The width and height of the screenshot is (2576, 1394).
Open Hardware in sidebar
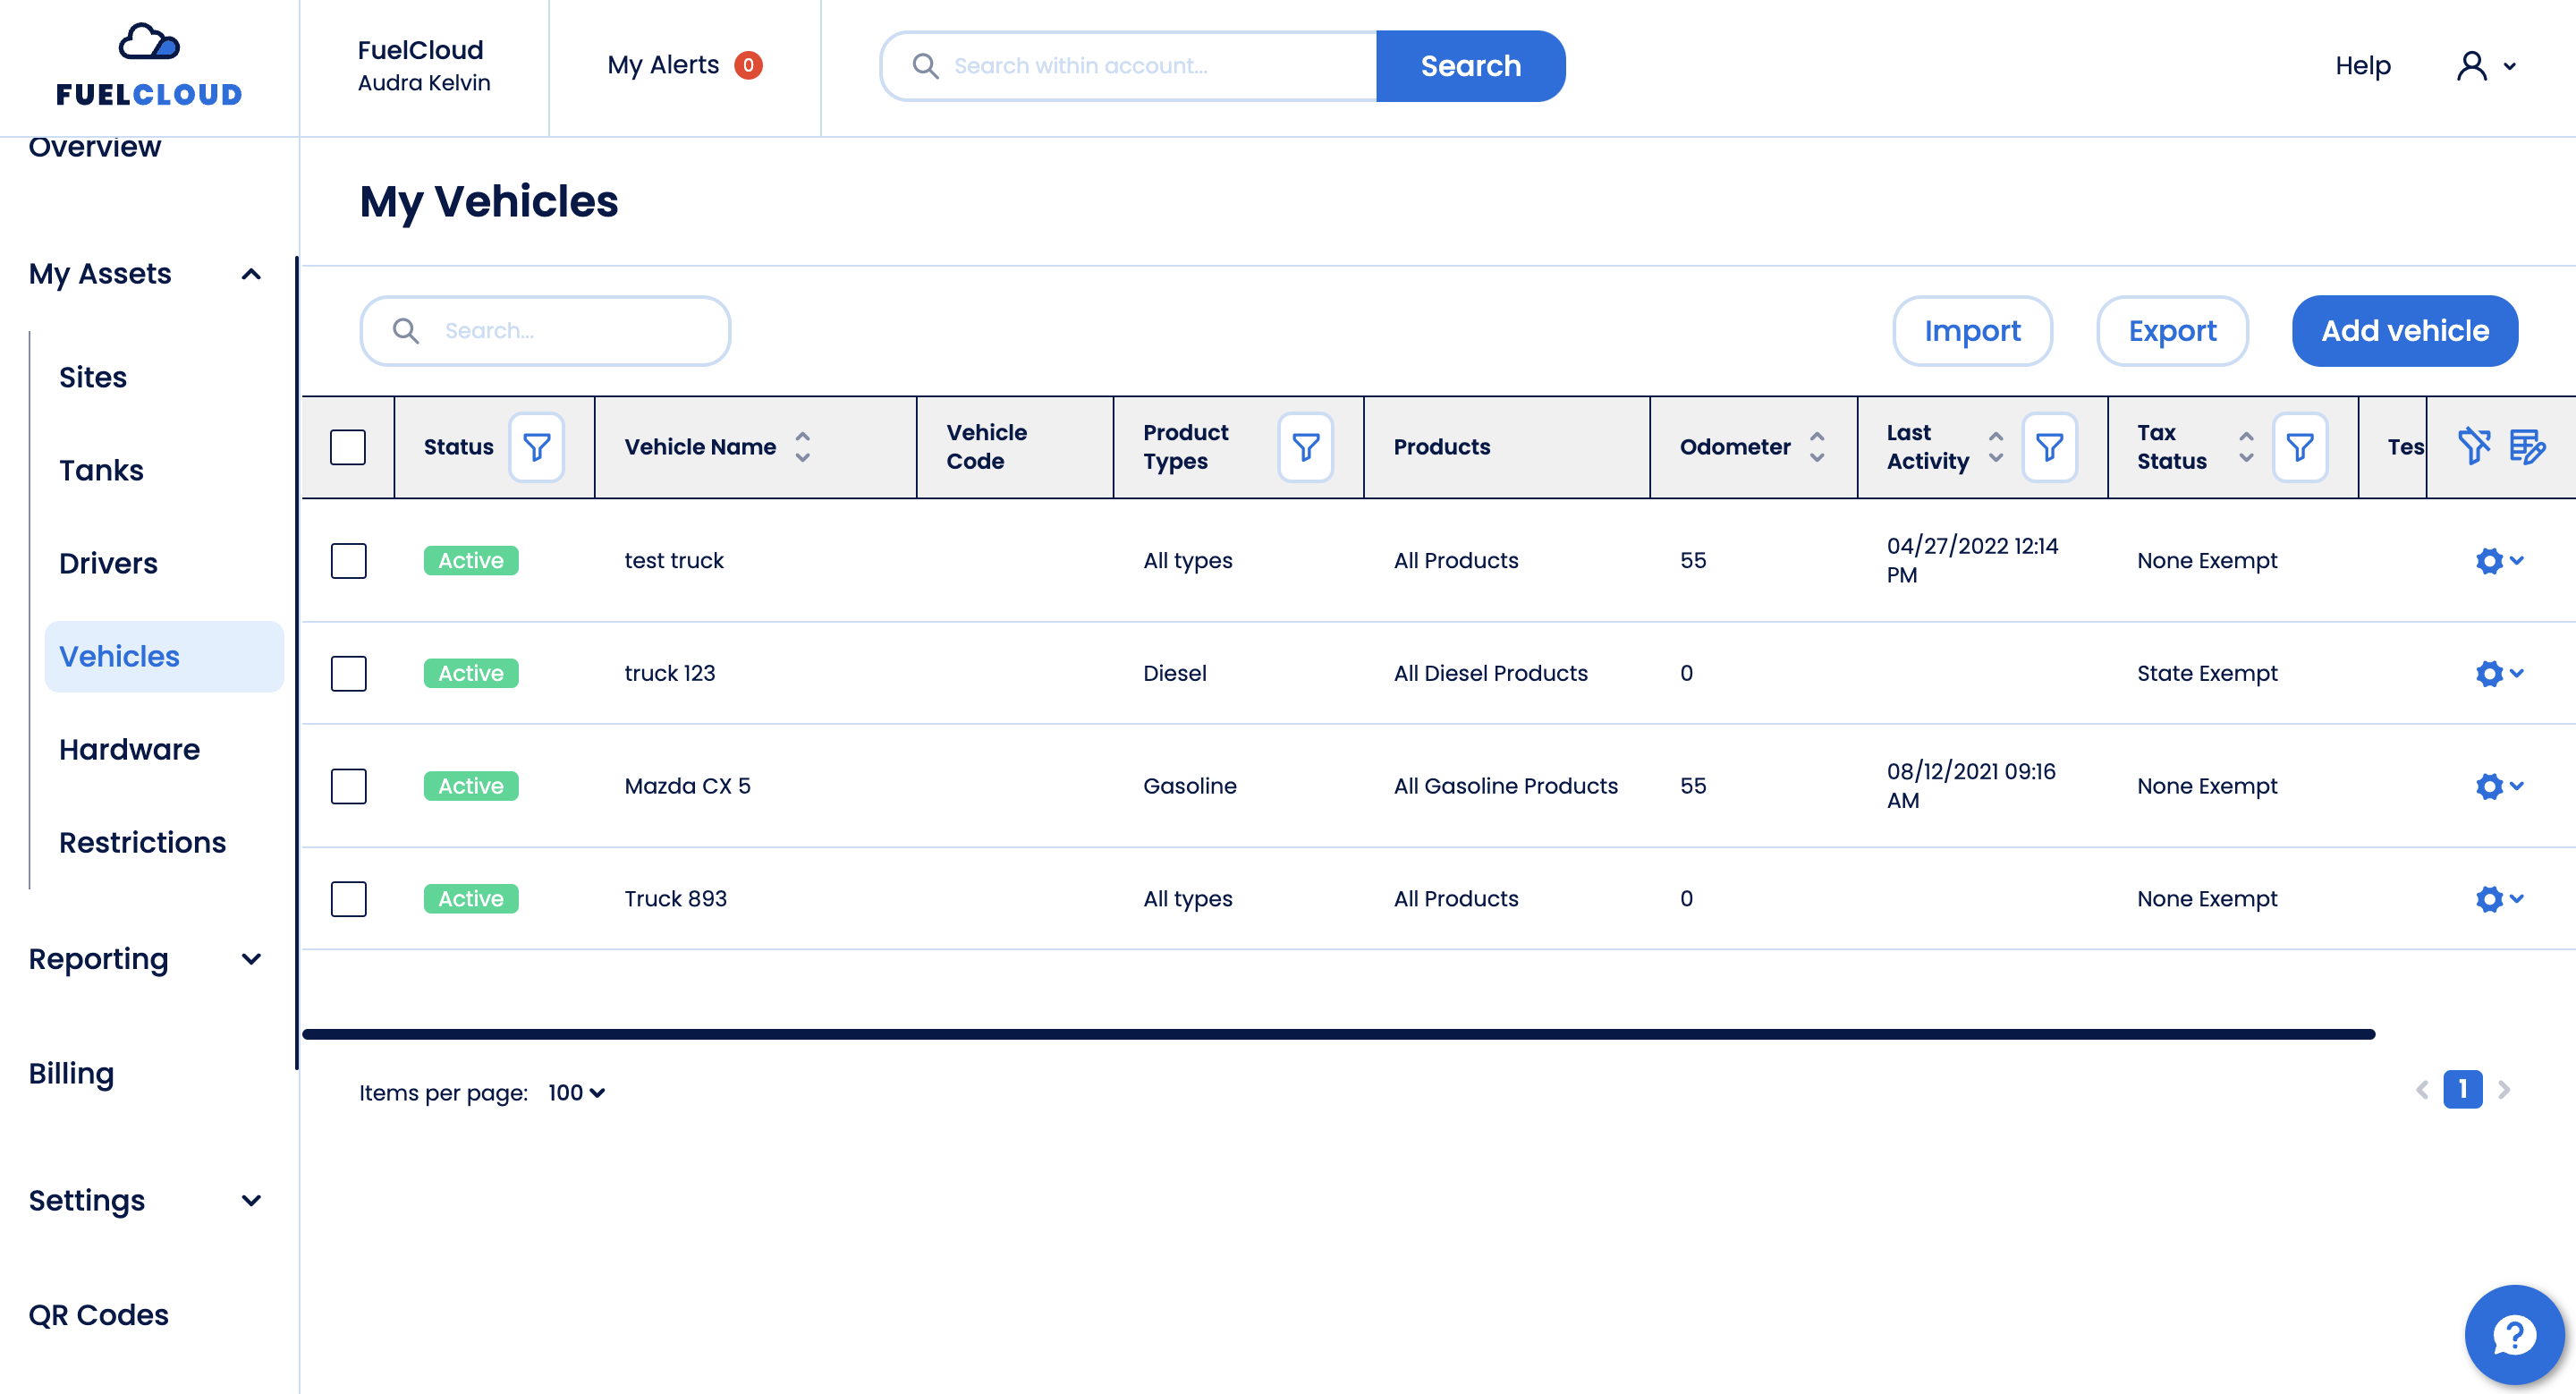pos(129,749)
